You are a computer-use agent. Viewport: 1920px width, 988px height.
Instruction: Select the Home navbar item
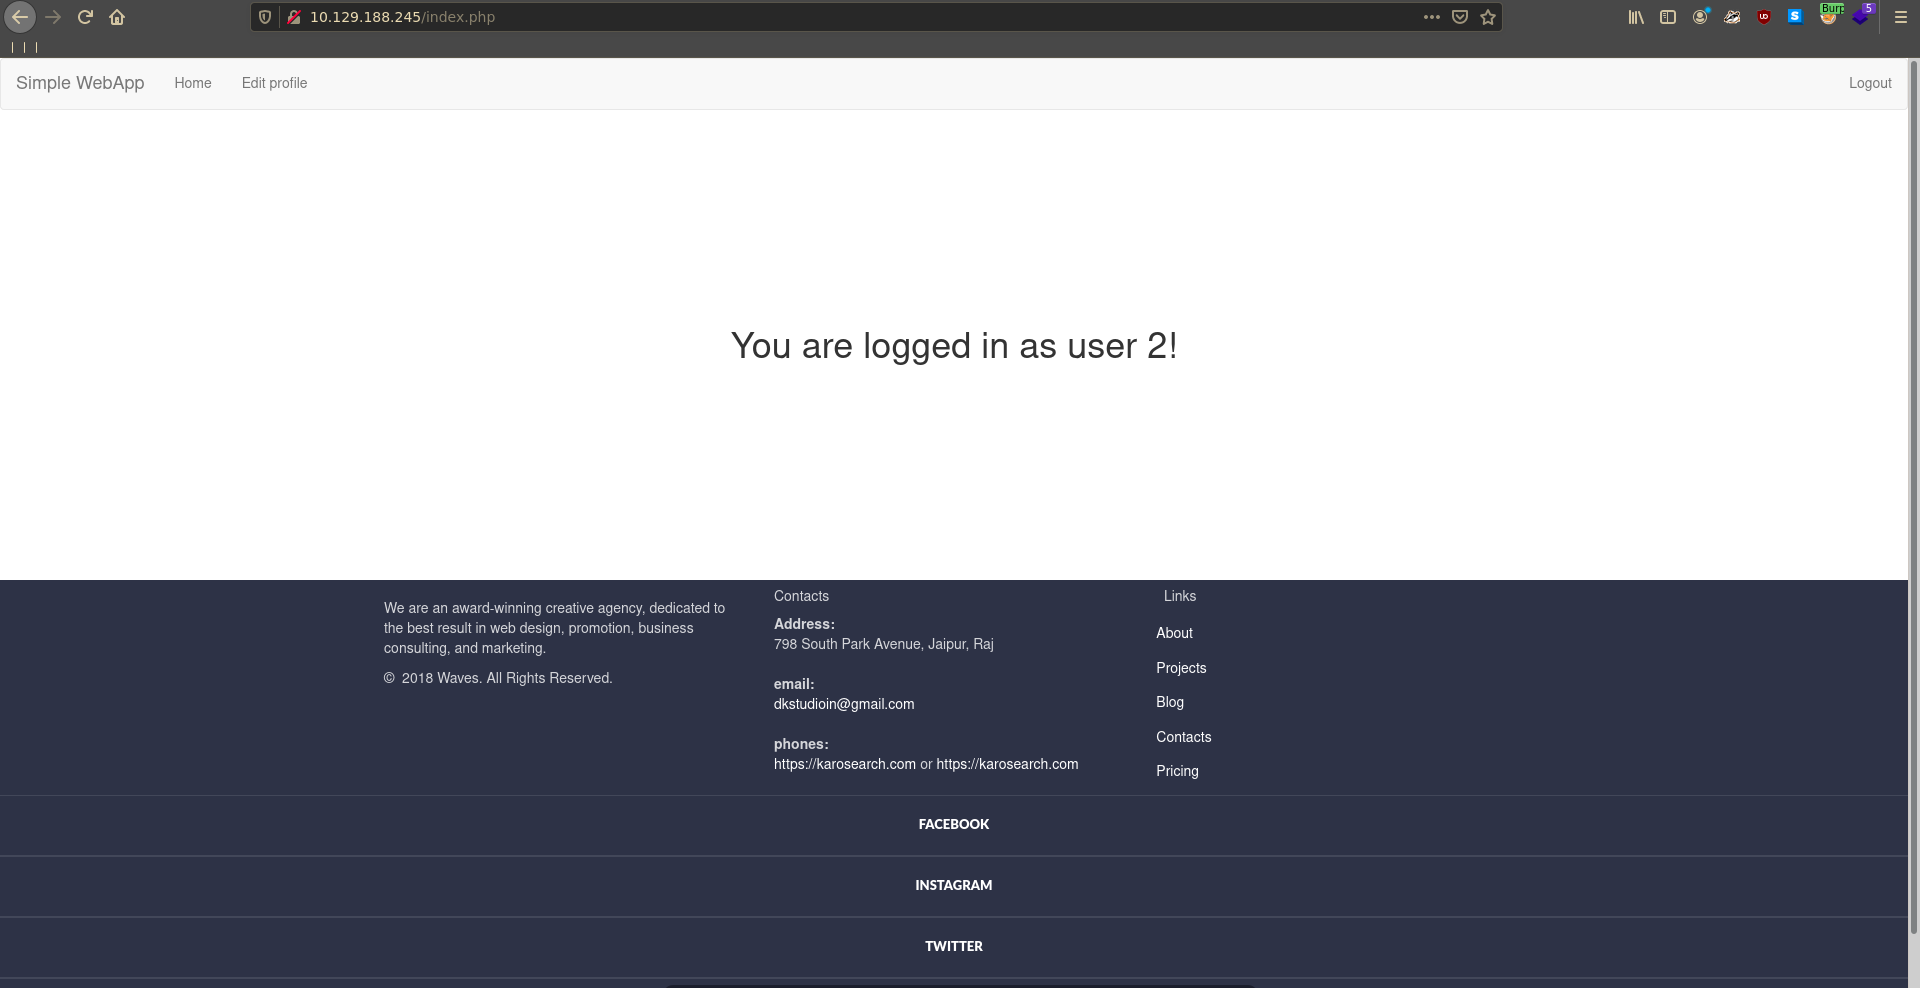(x=193, y=83)
